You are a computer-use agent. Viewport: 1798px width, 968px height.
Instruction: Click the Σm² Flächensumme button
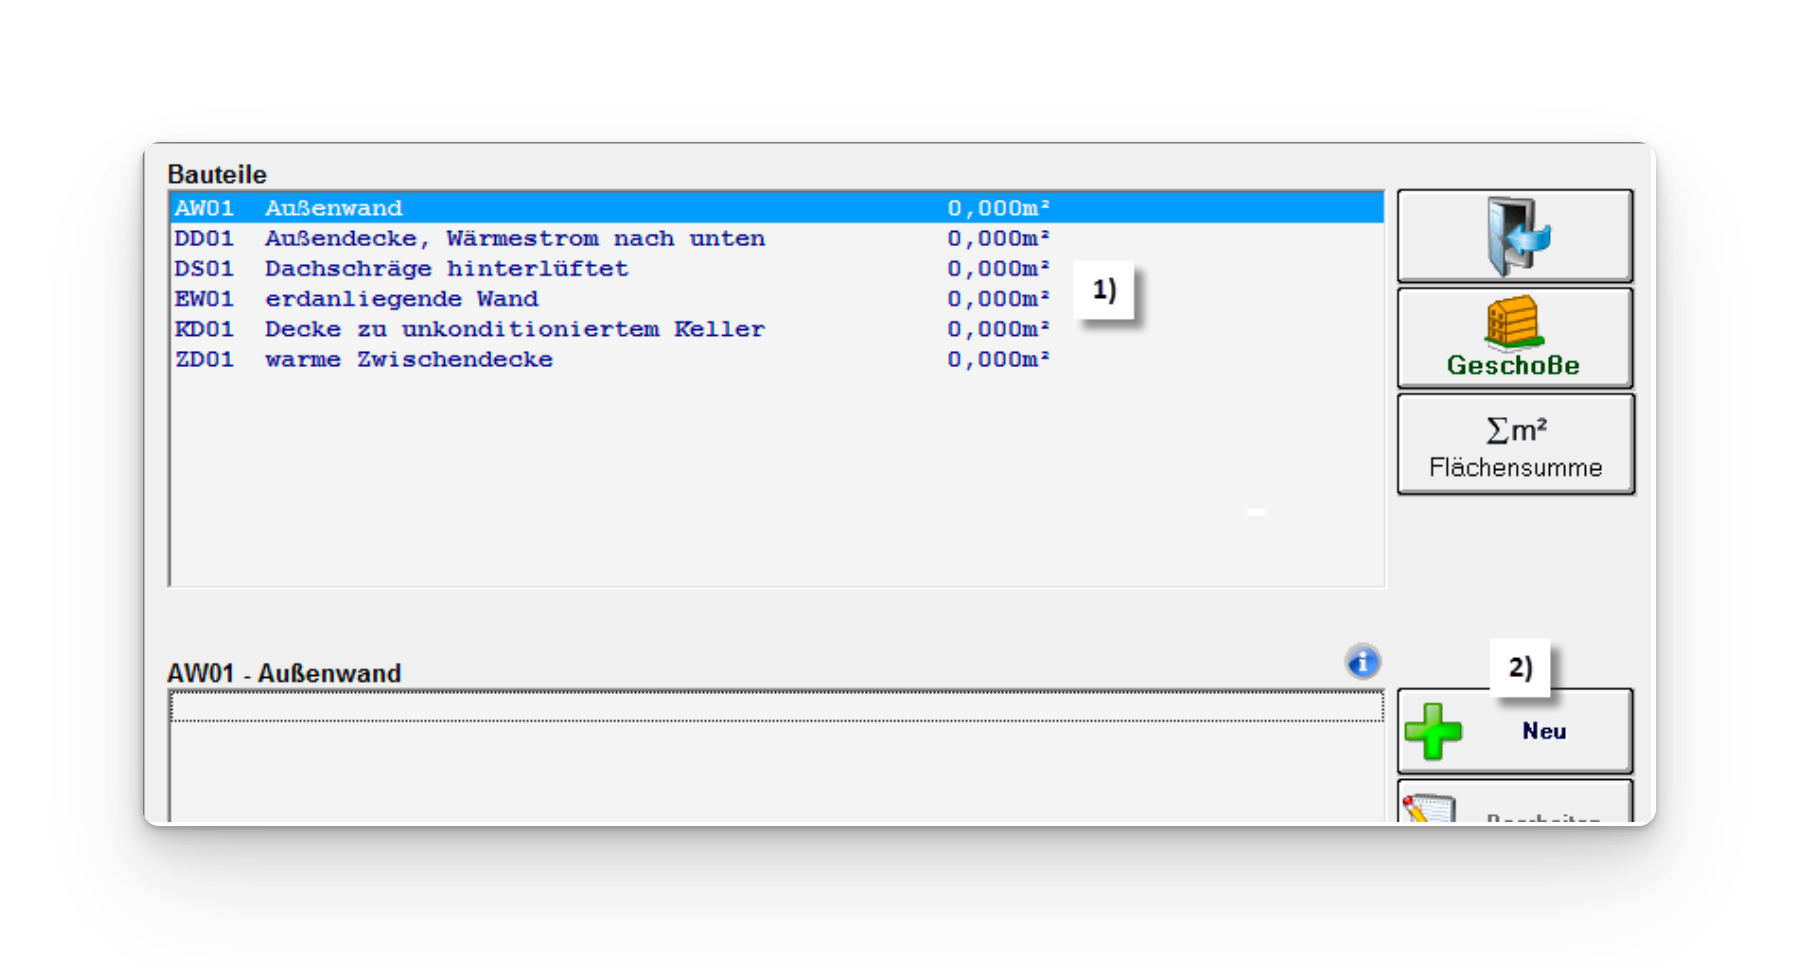[x=1515, y=444]
